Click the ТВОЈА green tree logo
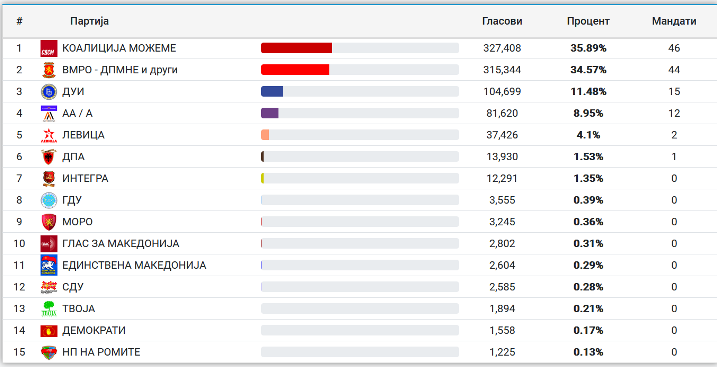 [49, 308]
